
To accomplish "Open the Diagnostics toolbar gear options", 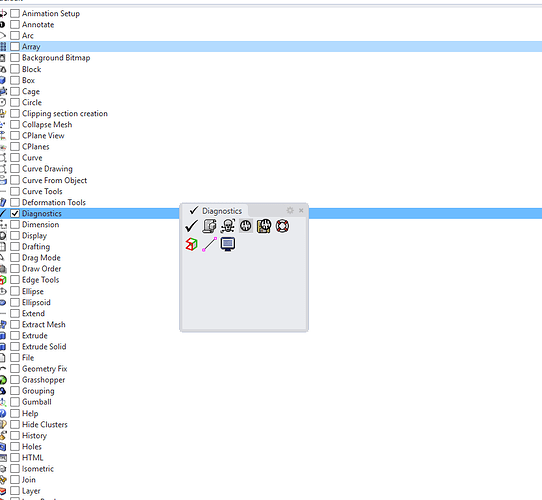I will point(290,210).
